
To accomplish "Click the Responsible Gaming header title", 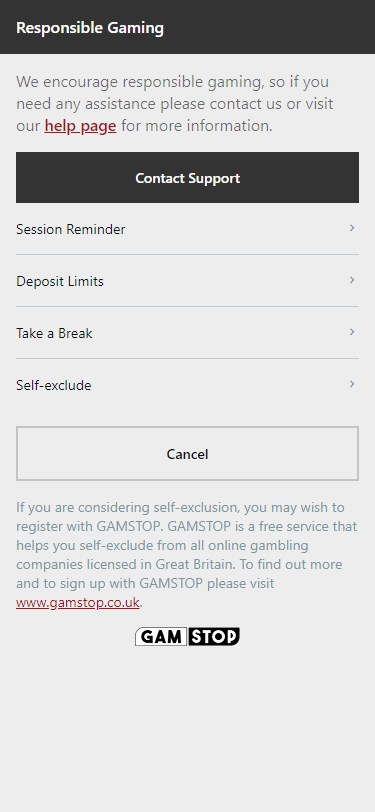I will click(90, 27).
